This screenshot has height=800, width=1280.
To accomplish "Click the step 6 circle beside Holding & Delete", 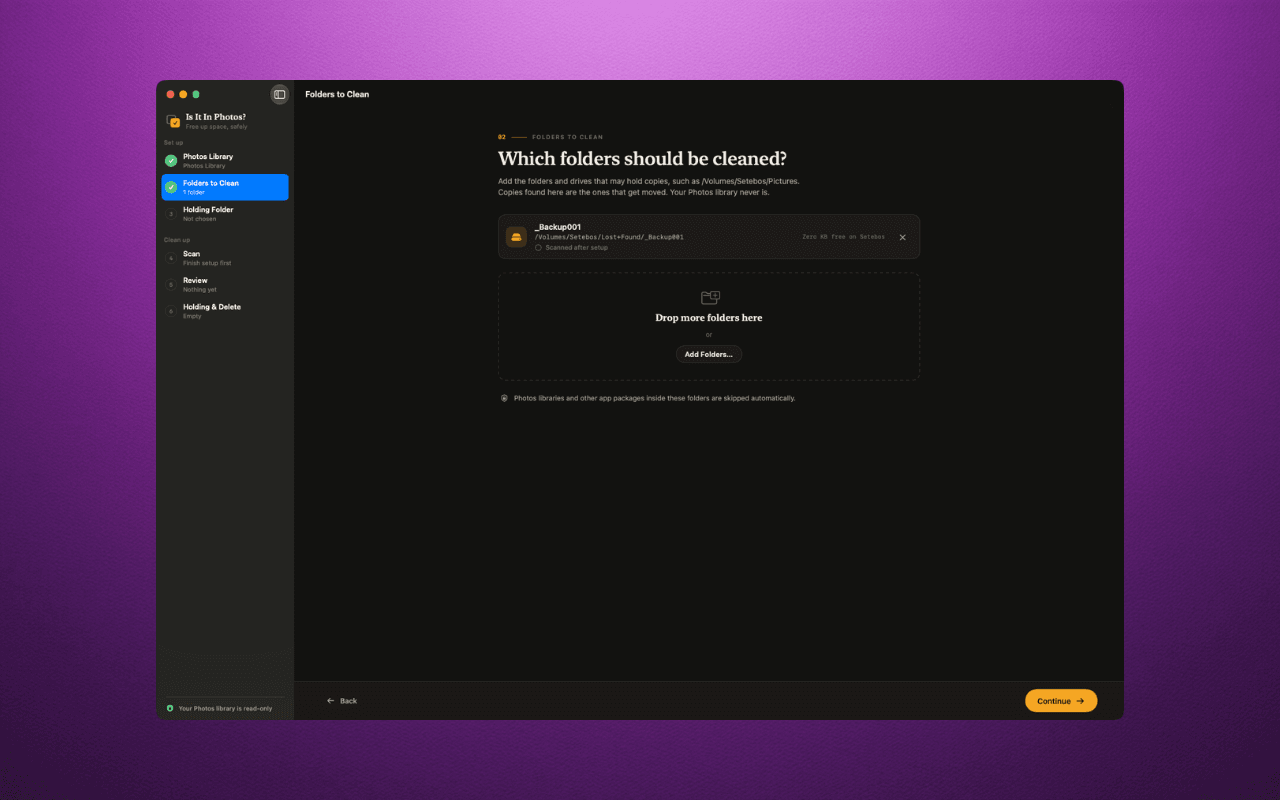I will point(171,311).
